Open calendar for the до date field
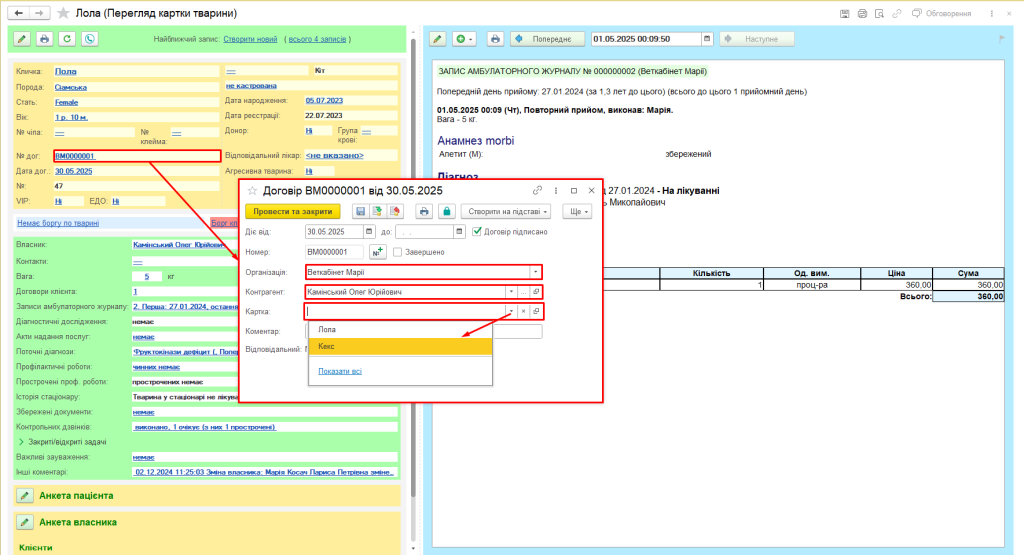1024x555 pixels. [x=459, y=232]
